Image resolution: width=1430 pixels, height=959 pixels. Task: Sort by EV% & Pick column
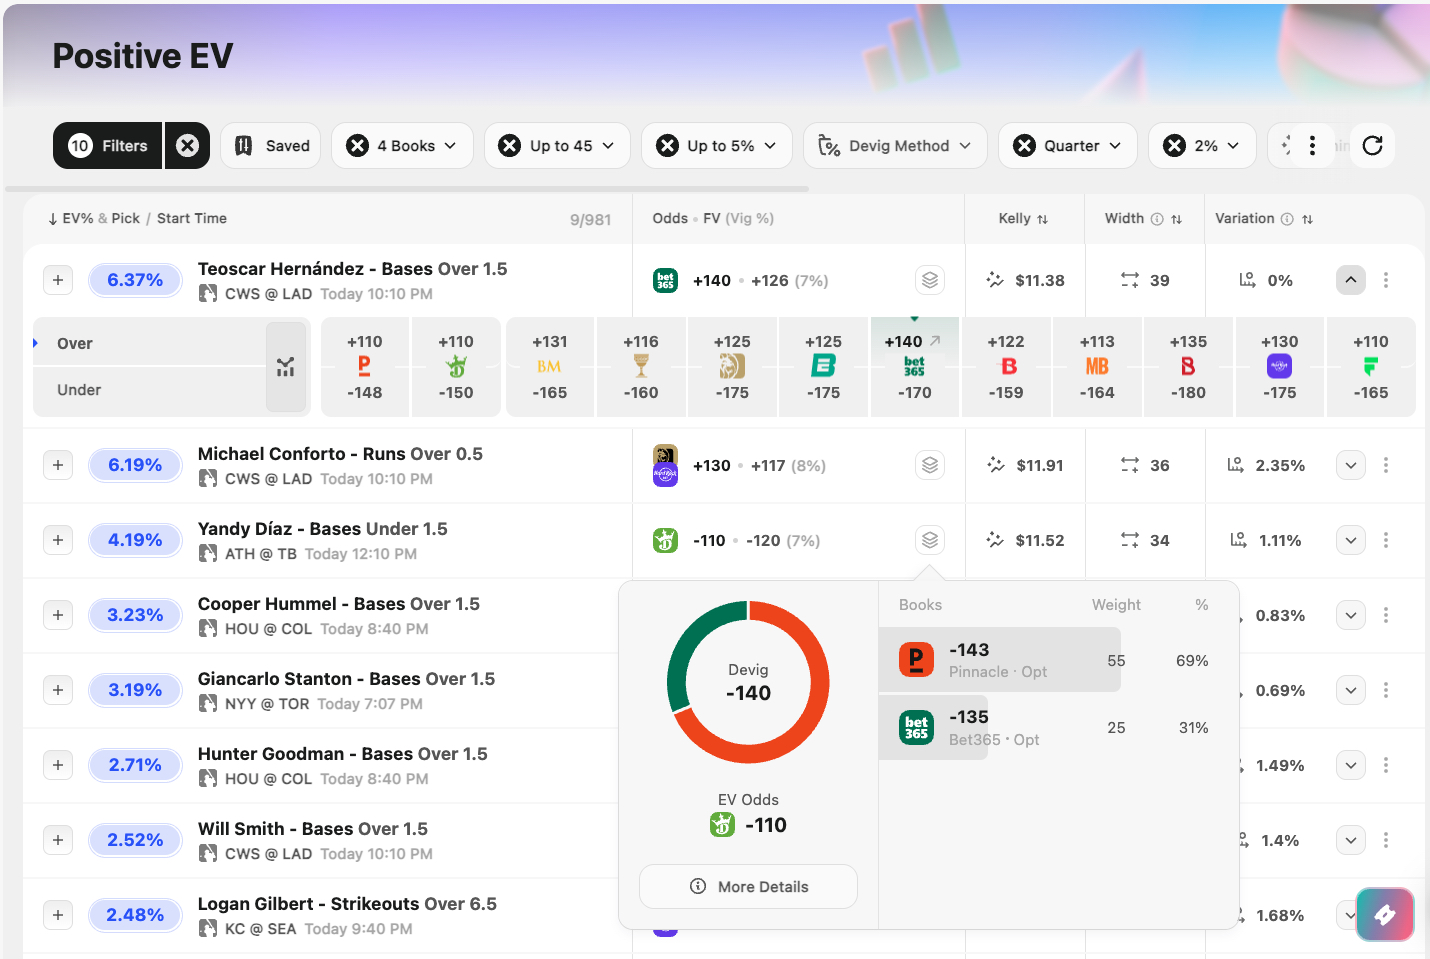click(94, 218)
